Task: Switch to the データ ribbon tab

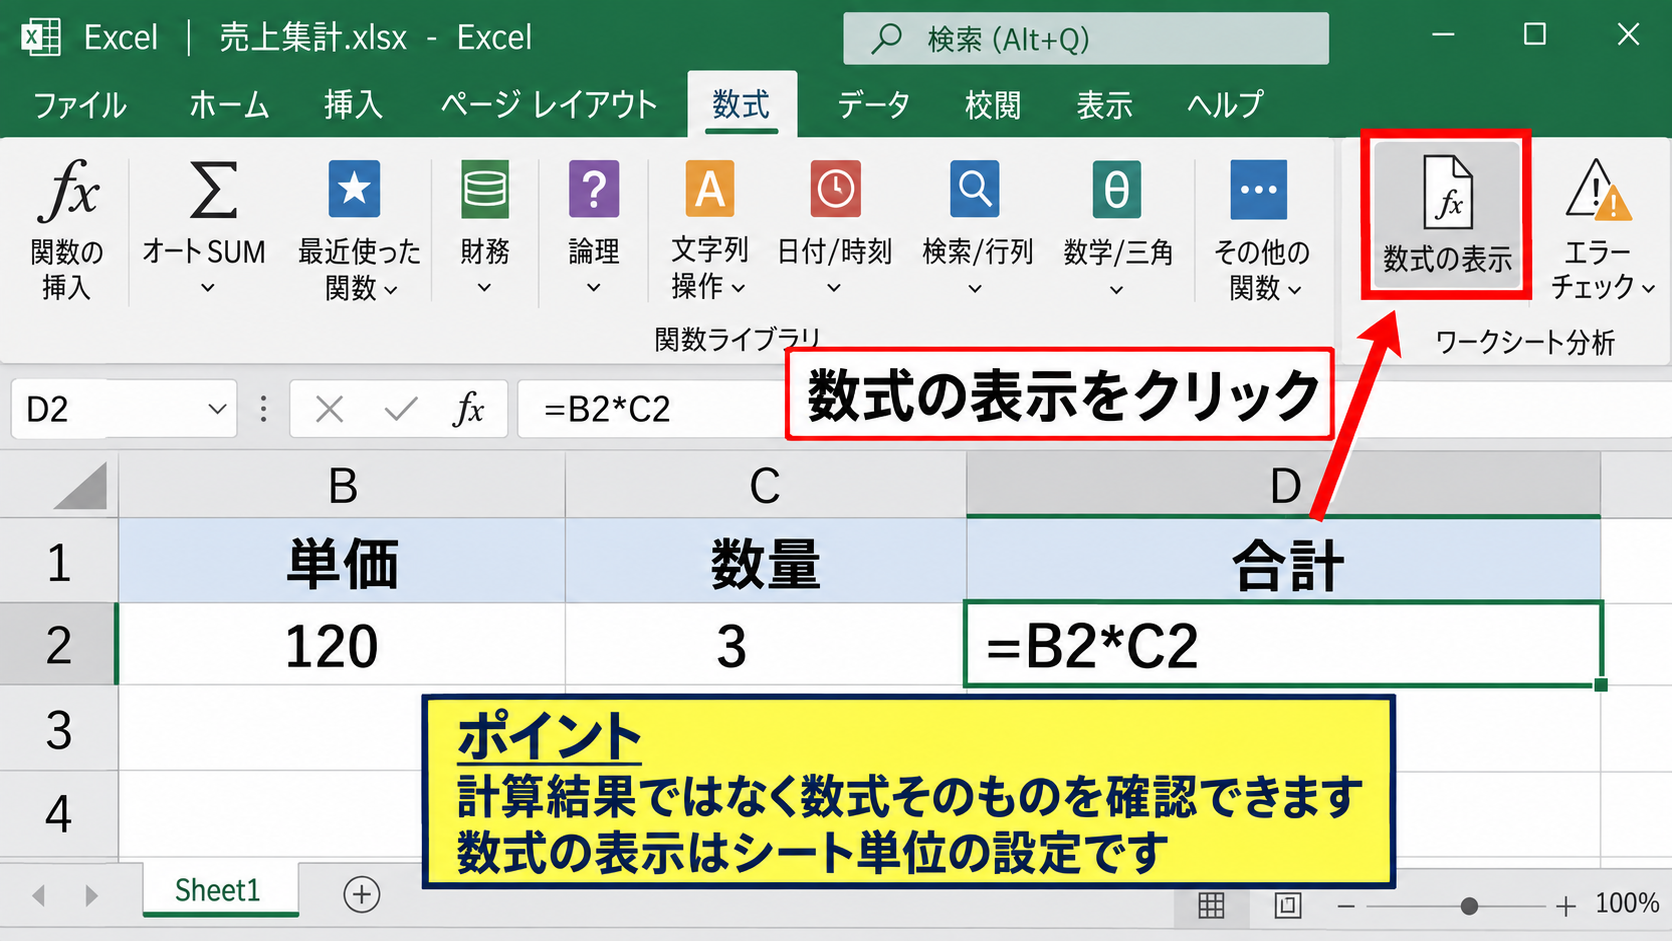Action: (x=873, y=104)
